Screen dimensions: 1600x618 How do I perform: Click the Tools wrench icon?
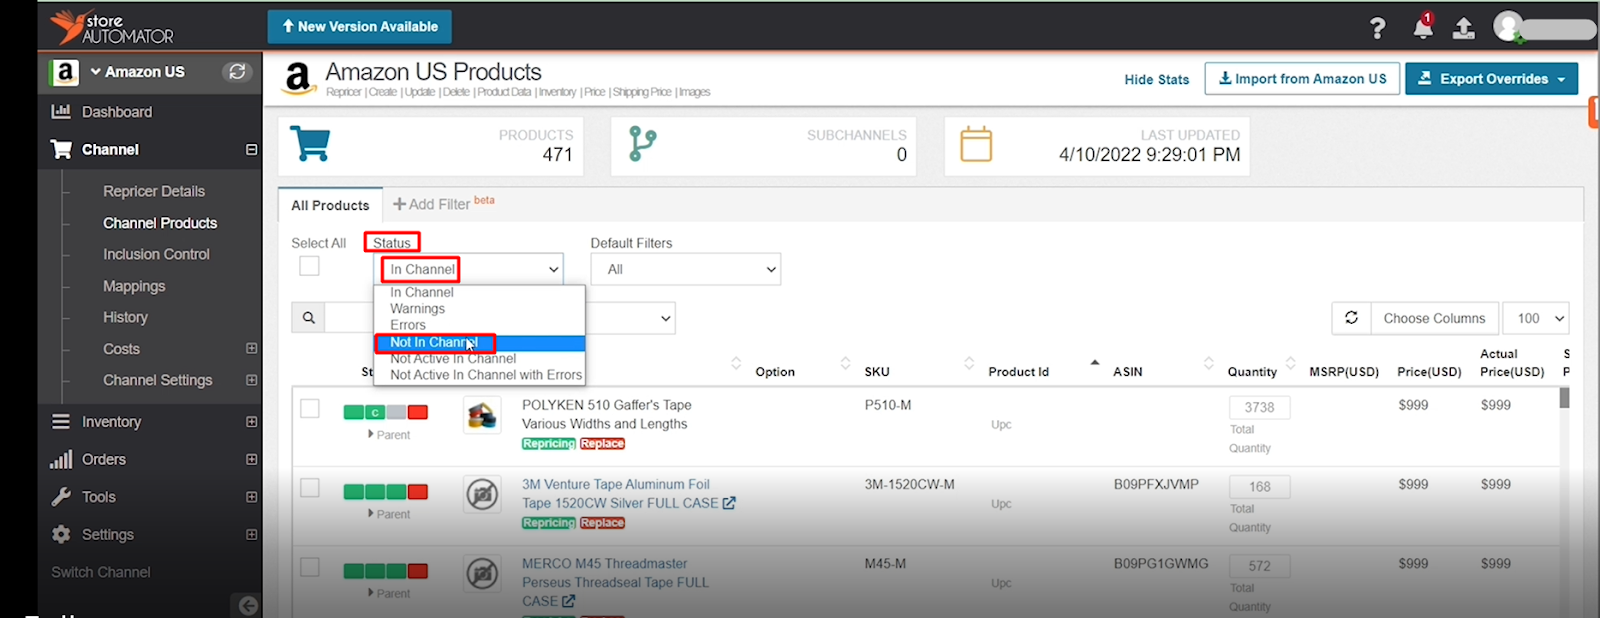[x=61, y=497]
